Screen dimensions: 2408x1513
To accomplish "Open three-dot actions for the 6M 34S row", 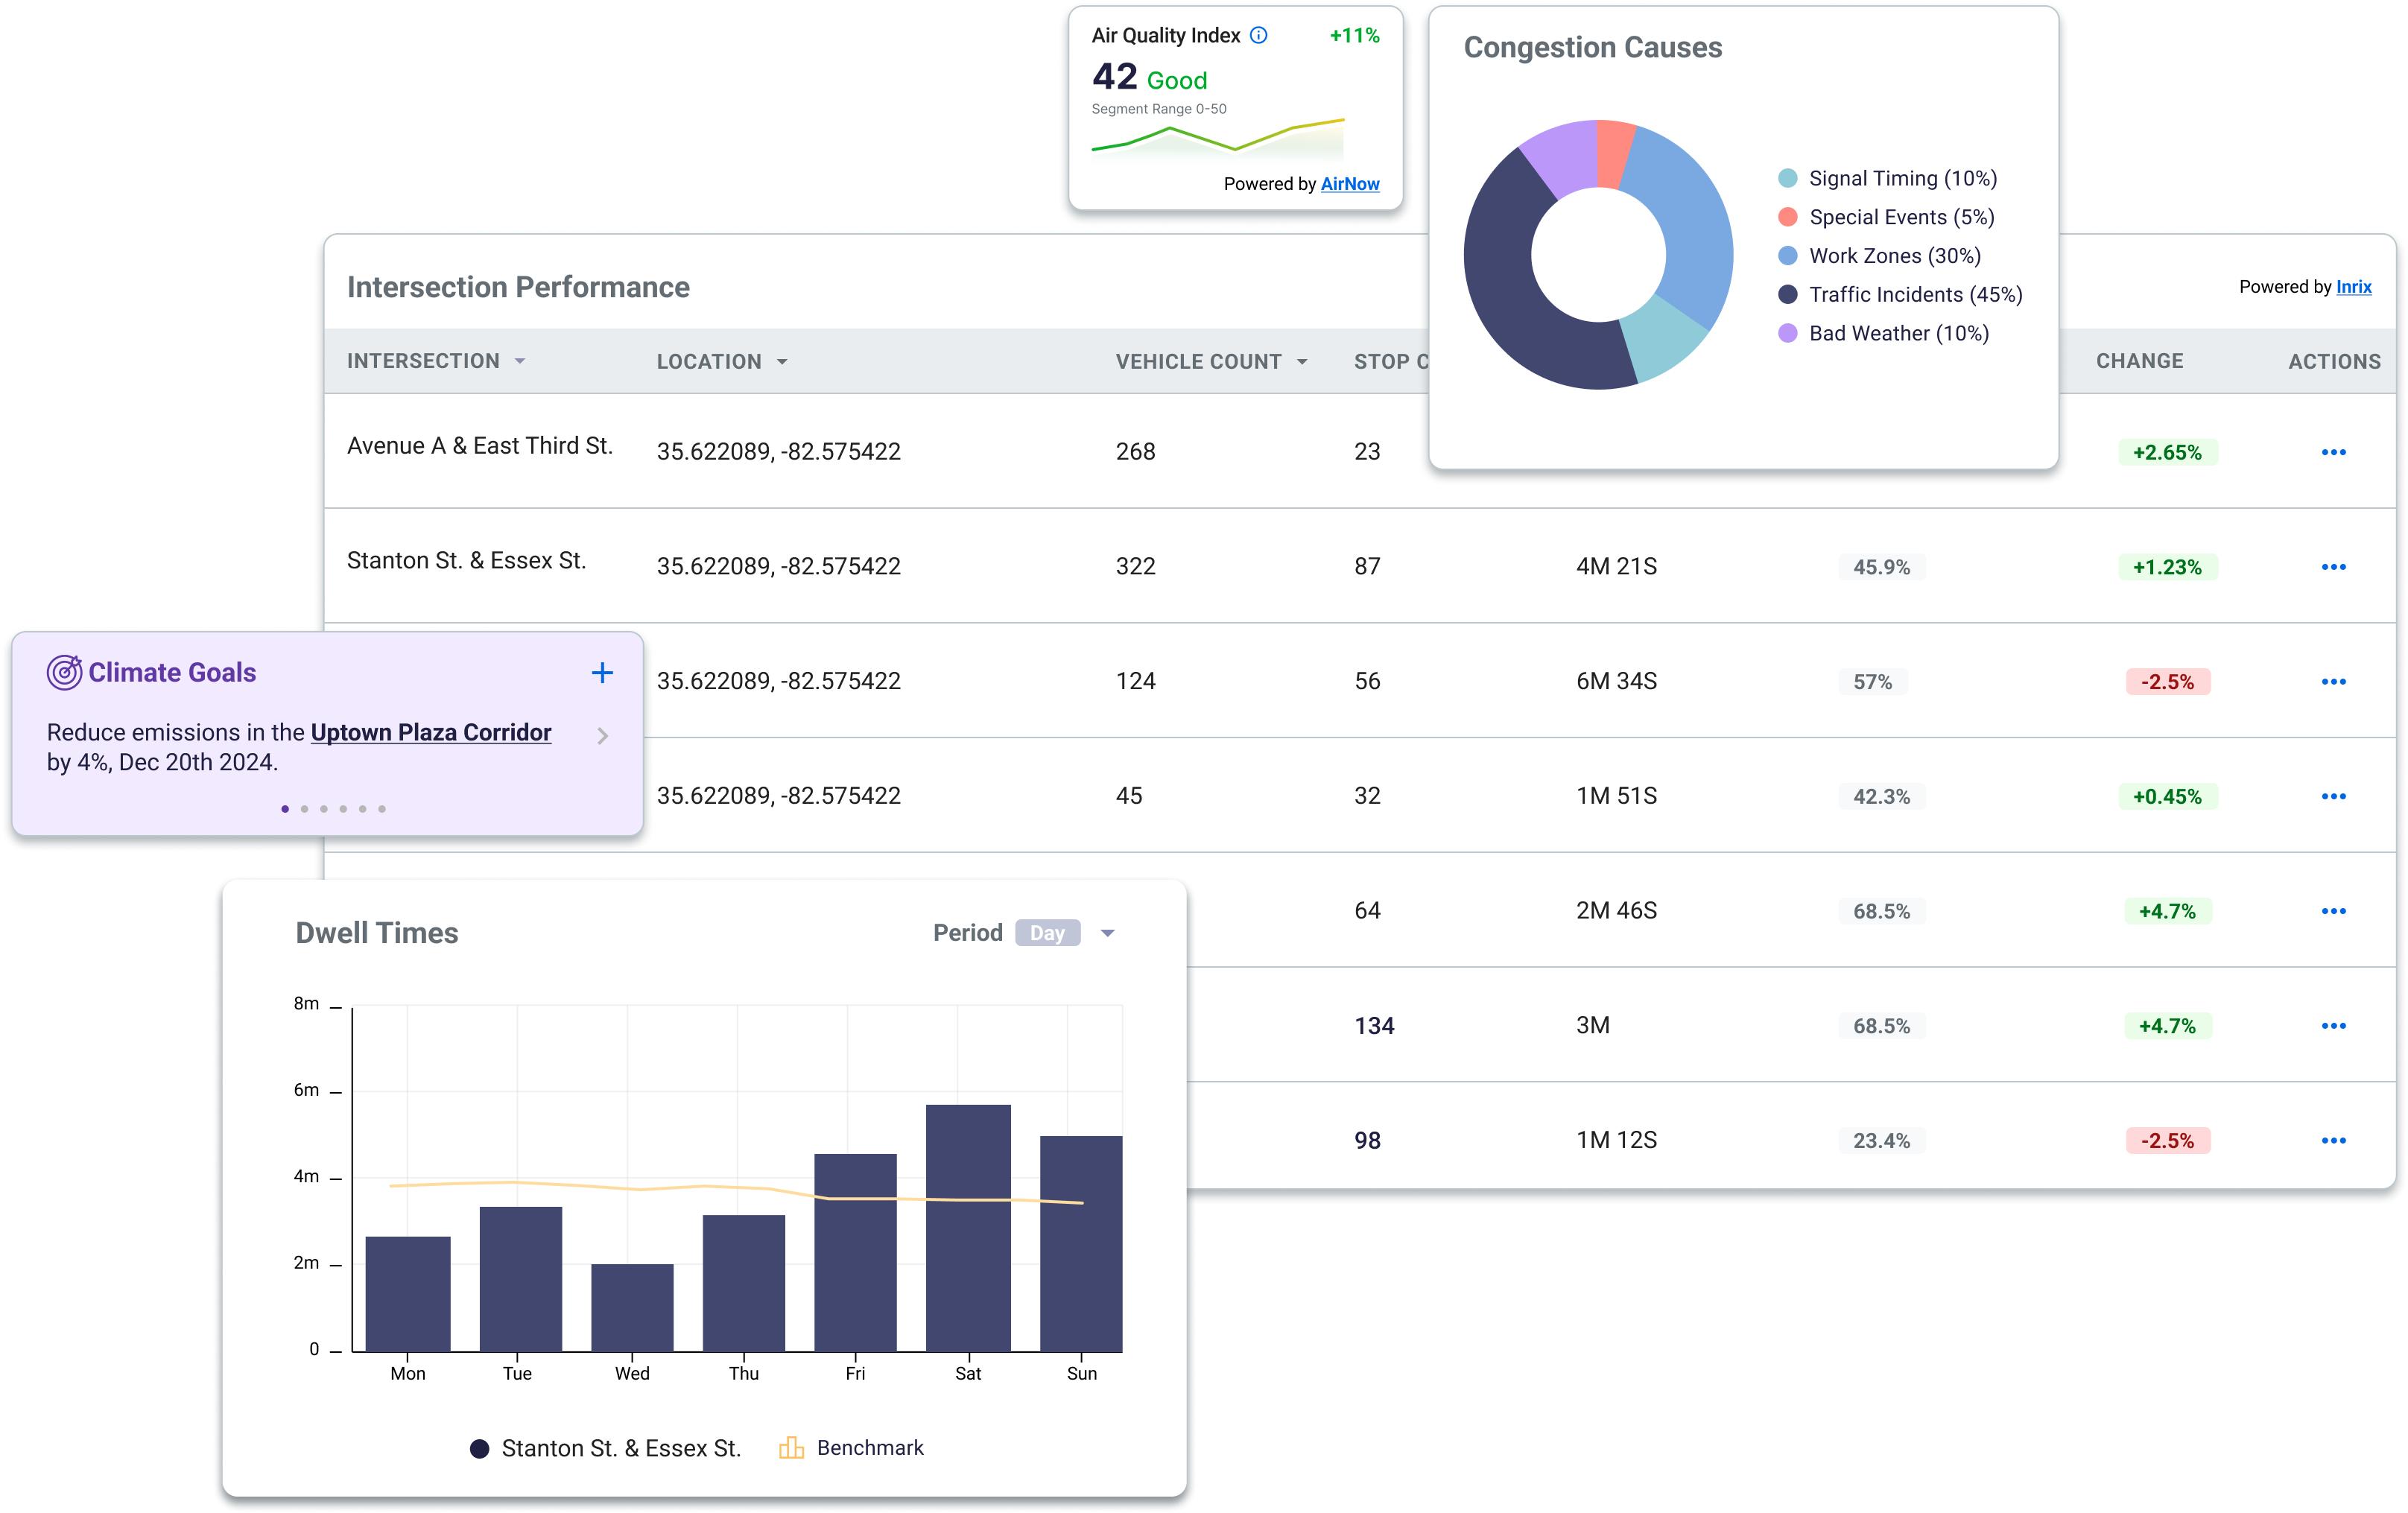I will [2333, 682].
